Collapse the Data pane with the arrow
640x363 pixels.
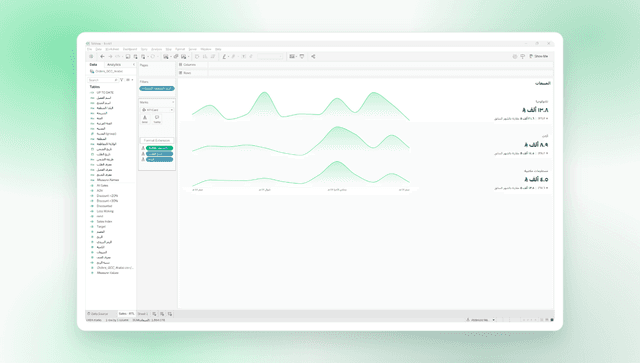click(x=133, y=65)
